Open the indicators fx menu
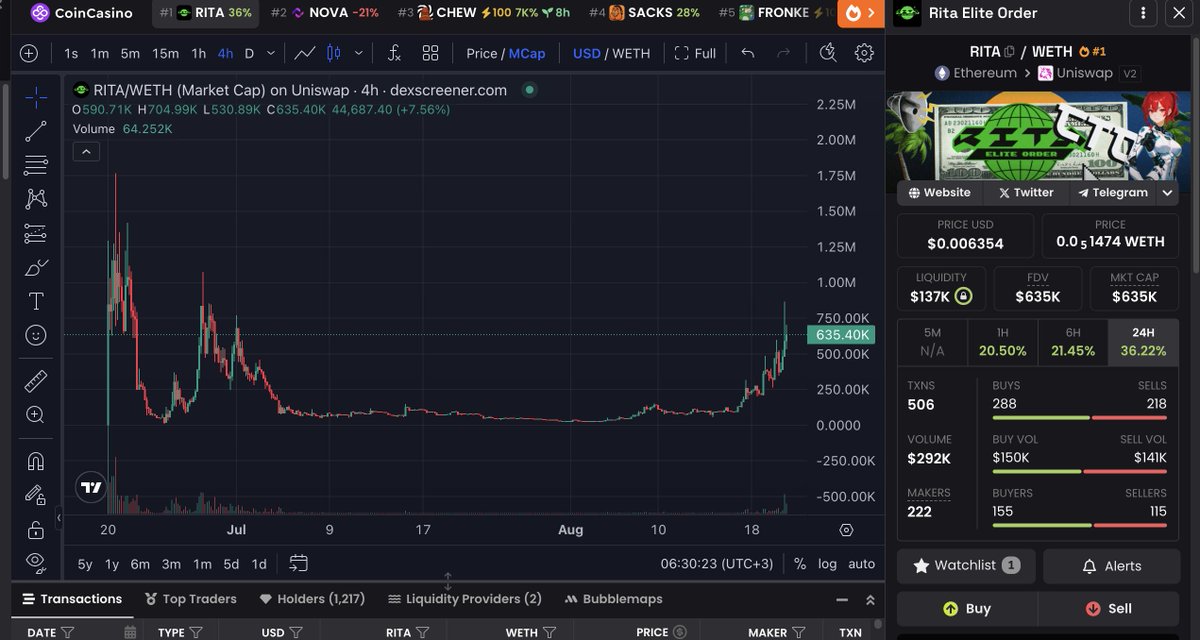 point(395,53)
